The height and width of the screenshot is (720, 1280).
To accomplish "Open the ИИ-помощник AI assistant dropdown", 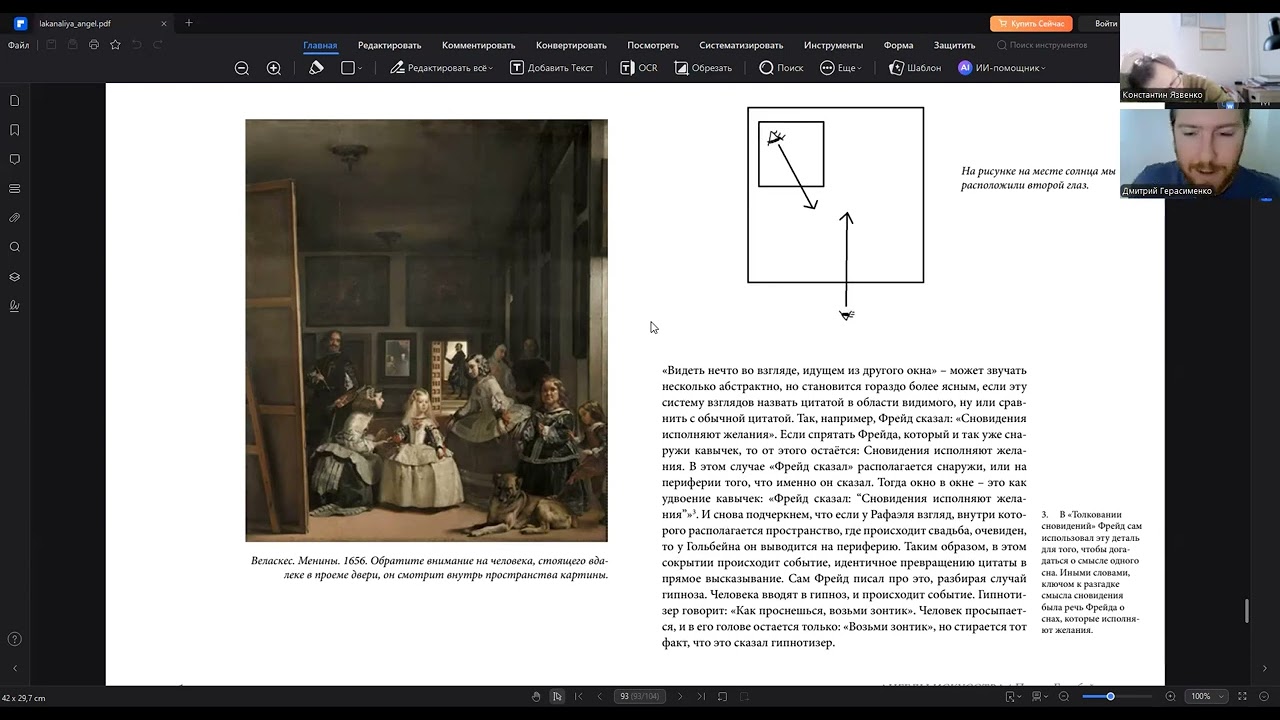I will (1002, 68).
